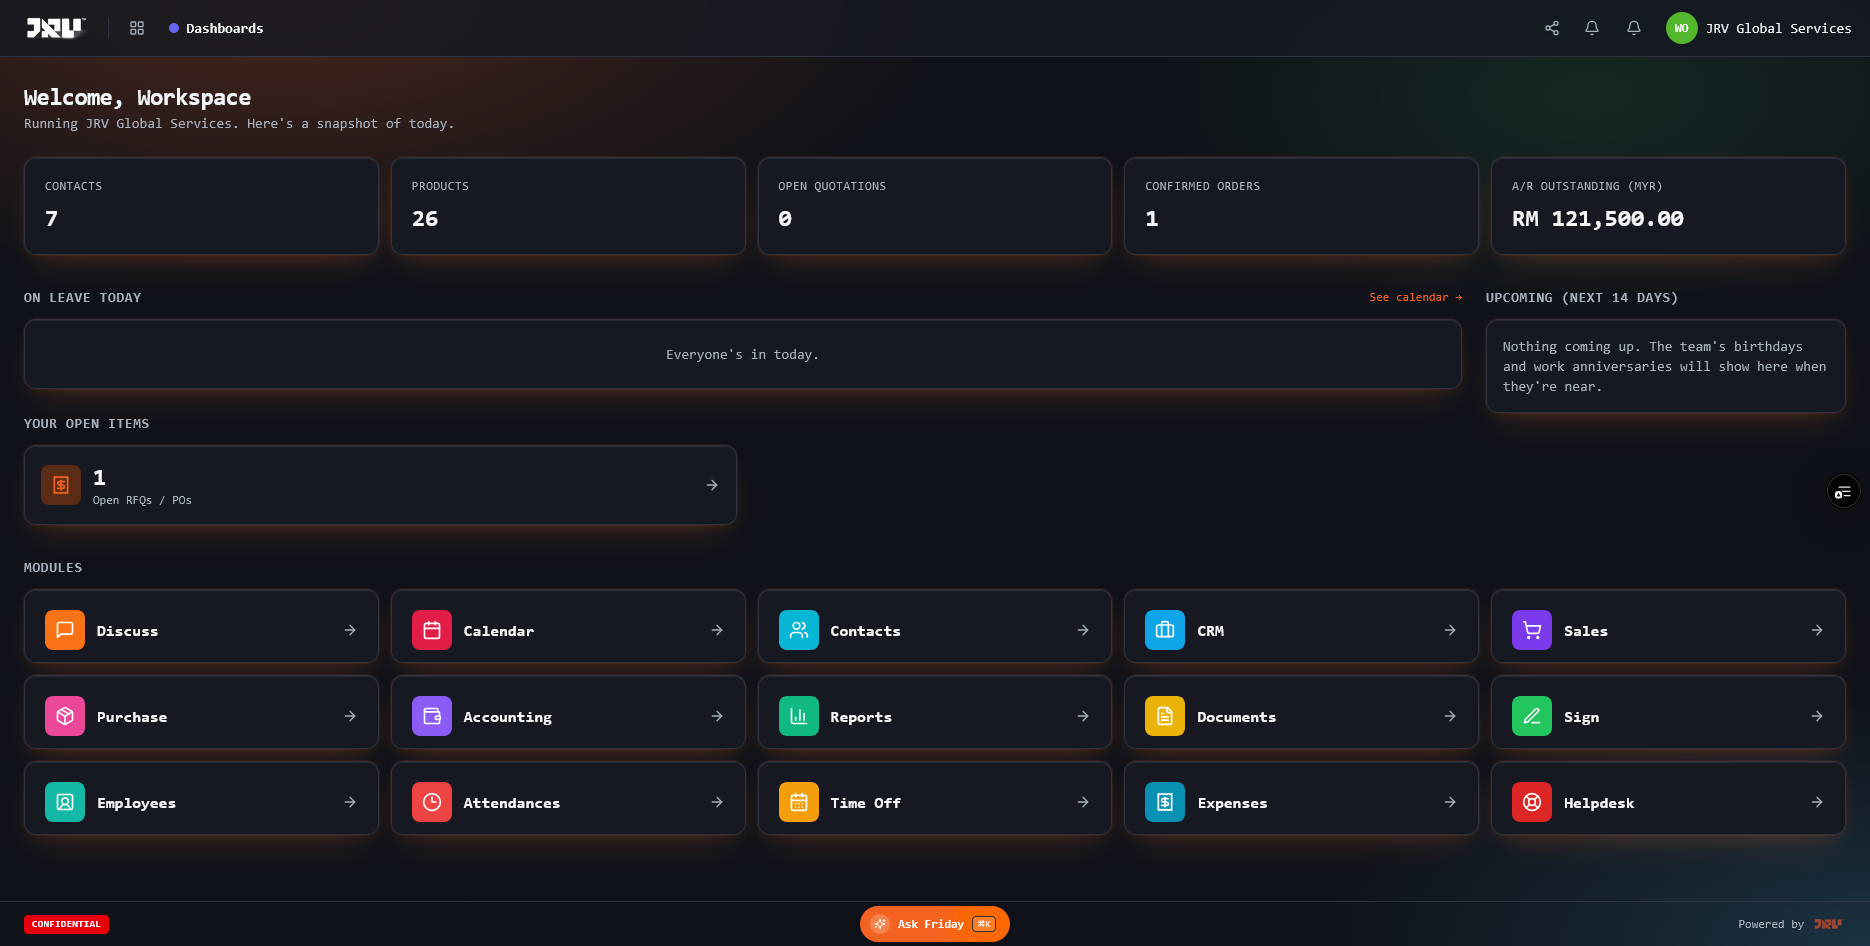Click the arrow on the Helpdesk tile
Image resolution: width=1870 pixels, height=946 pixels.
pyautogui.click(x=1817, y=802)
